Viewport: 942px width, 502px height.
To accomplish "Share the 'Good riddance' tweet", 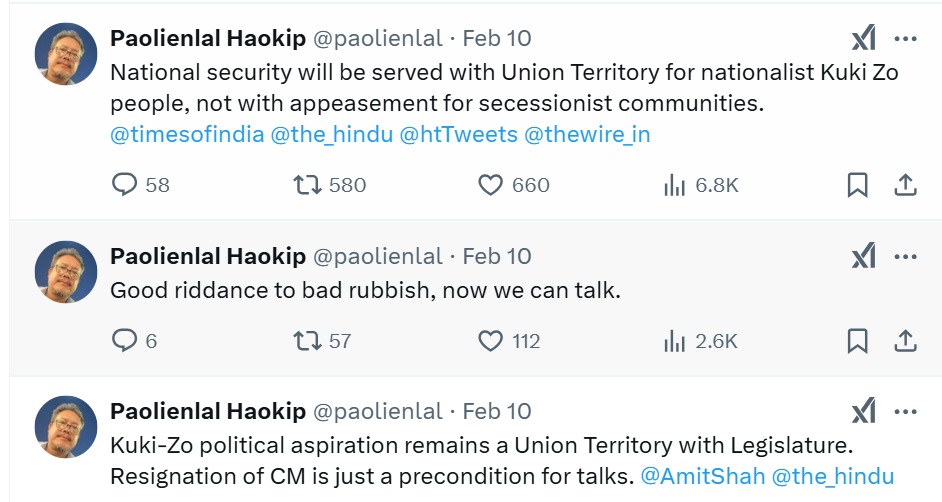I will point(904,341).
